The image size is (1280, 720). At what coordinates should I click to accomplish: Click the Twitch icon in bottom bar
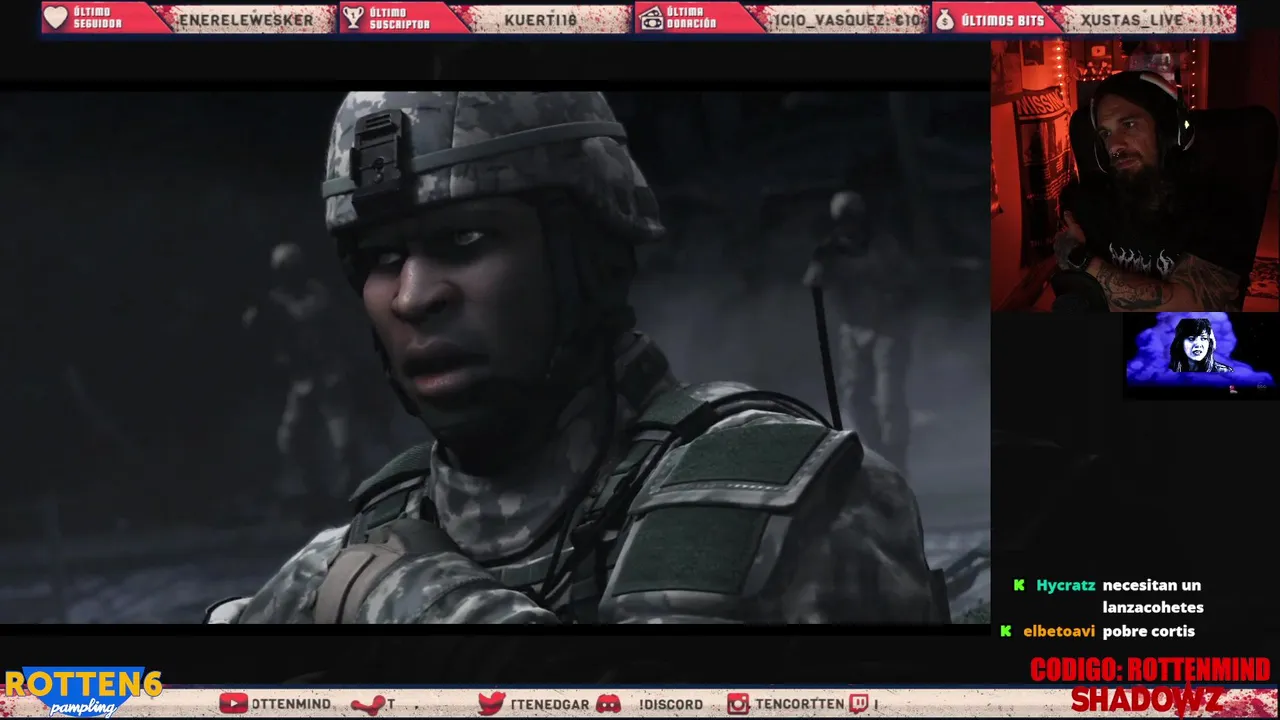tap(860, 704)
